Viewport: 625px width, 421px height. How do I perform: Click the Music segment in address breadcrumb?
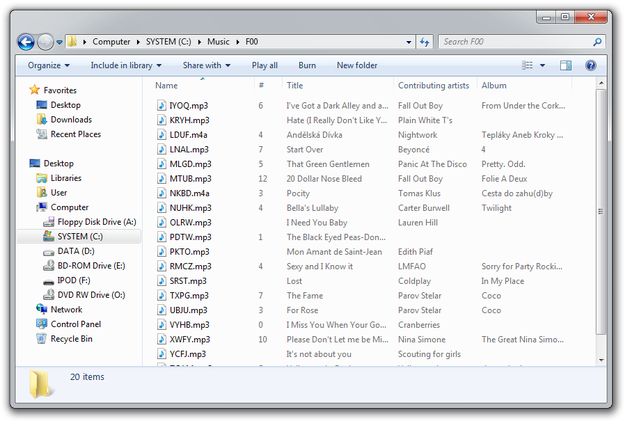[x=218, y=42]
